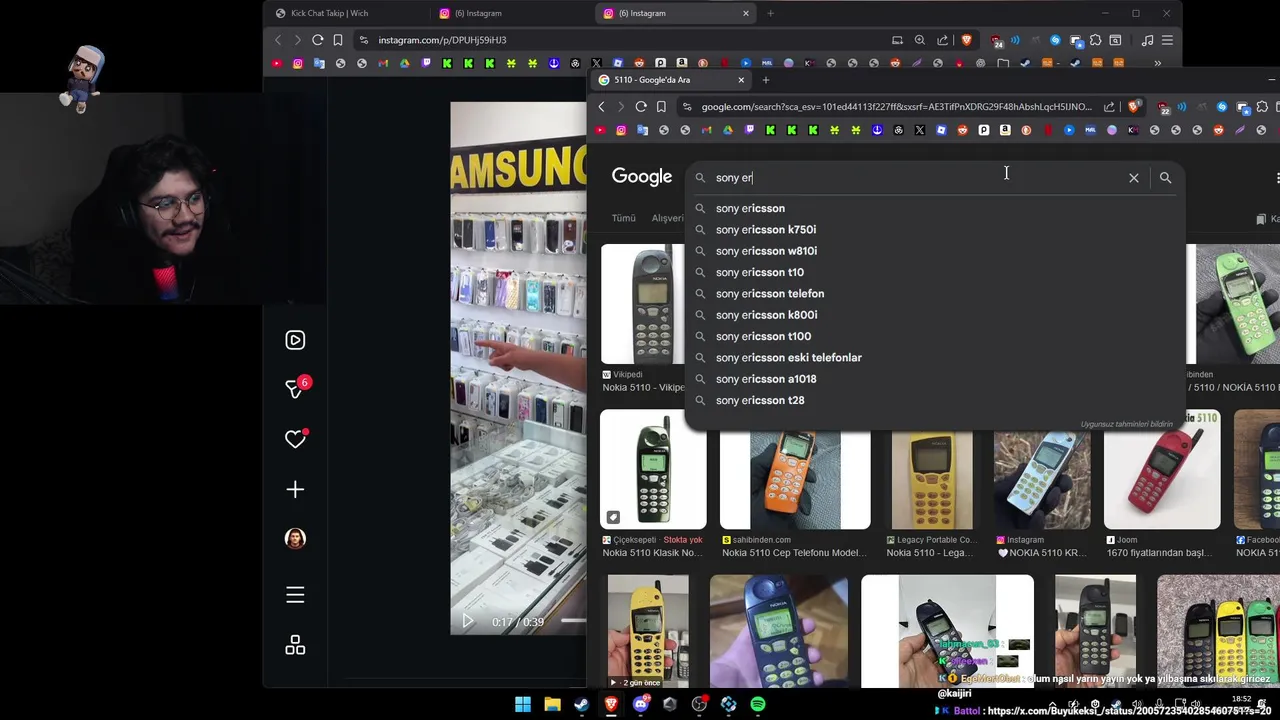This screenshot has height=720, width=1280.
Task: Open a new tab in Google window
Action: point(766,80)
